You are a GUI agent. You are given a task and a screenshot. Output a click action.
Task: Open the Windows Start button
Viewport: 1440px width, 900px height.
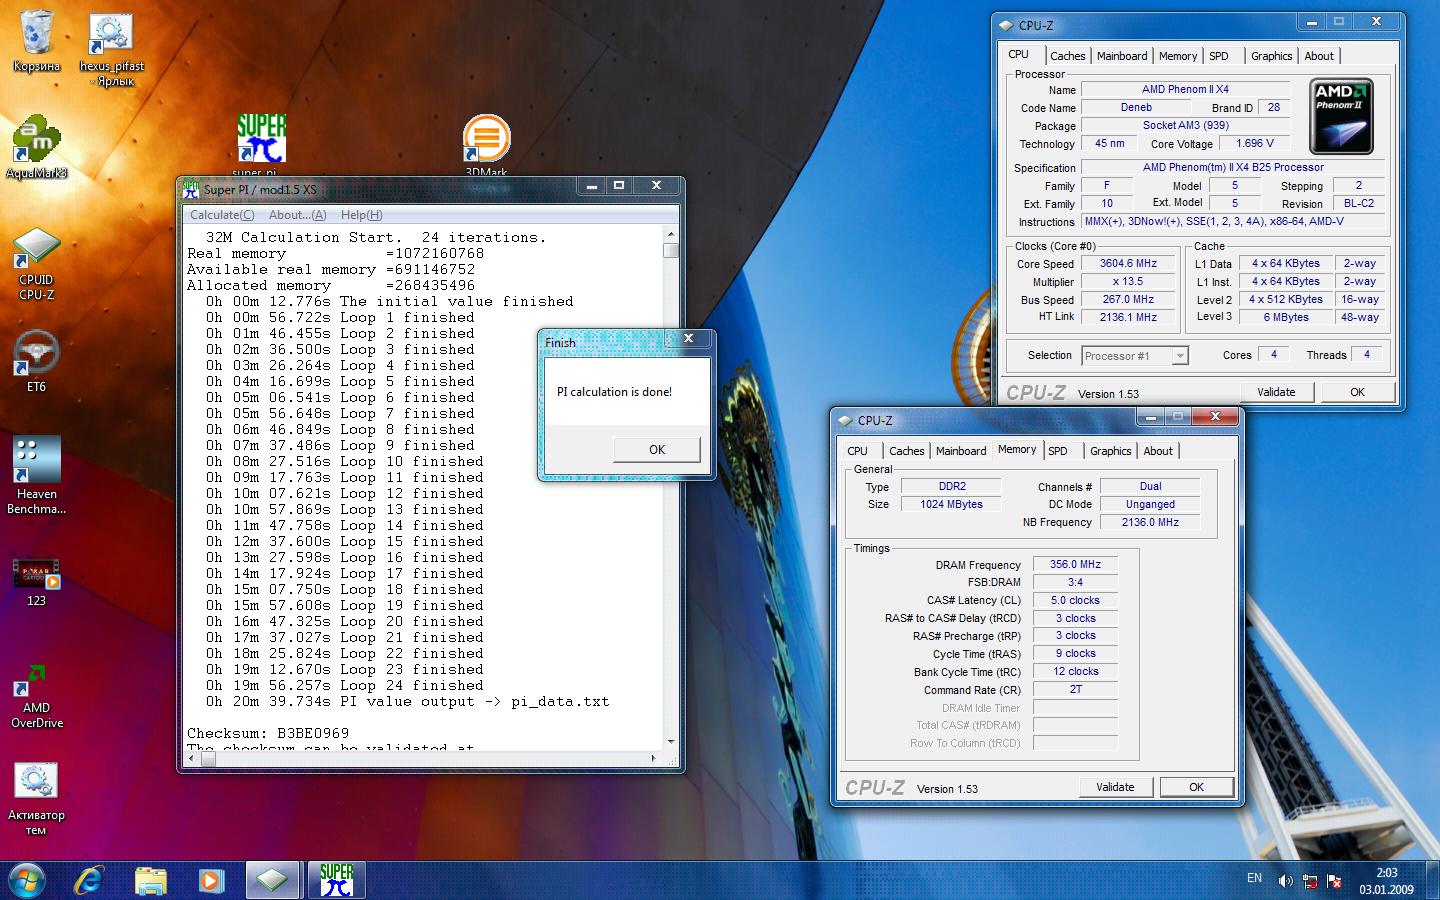click(x=26, y=880)
